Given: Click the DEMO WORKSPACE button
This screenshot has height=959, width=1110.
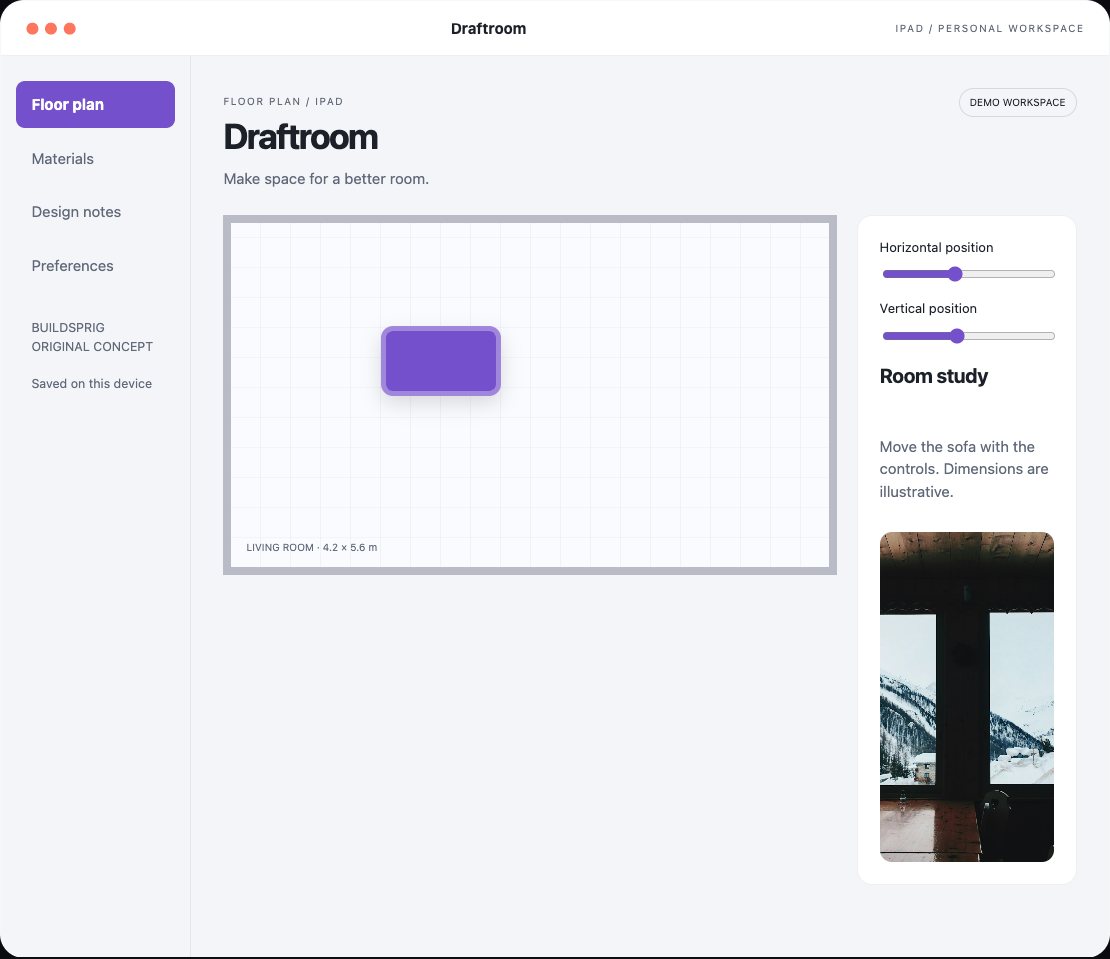Looking at the screenshot, I should (1017, 103).
